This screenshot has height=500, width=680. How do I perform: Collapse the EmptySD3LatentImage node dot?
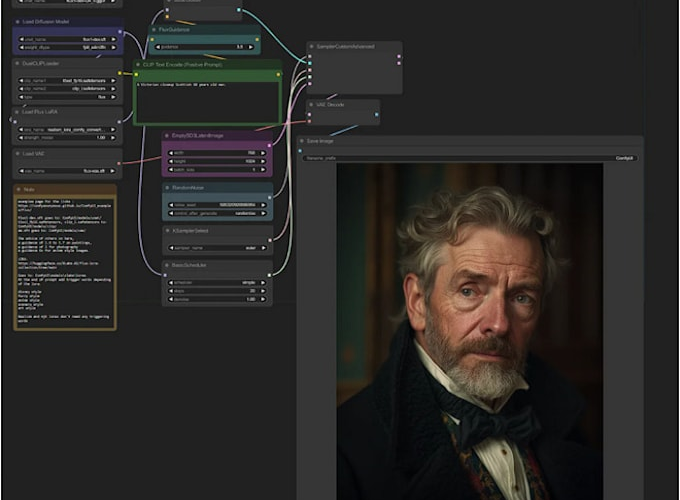pos(167,135)
